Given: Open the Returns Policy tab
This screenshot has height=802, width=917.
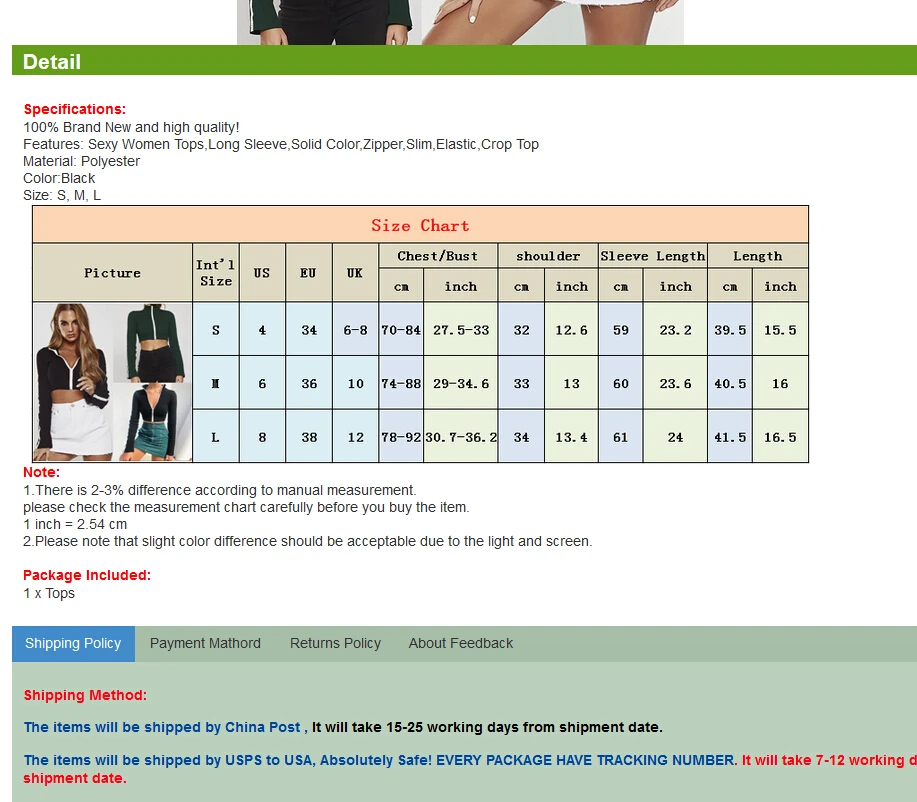Looking at the screenshot, I should pos(335,643).
